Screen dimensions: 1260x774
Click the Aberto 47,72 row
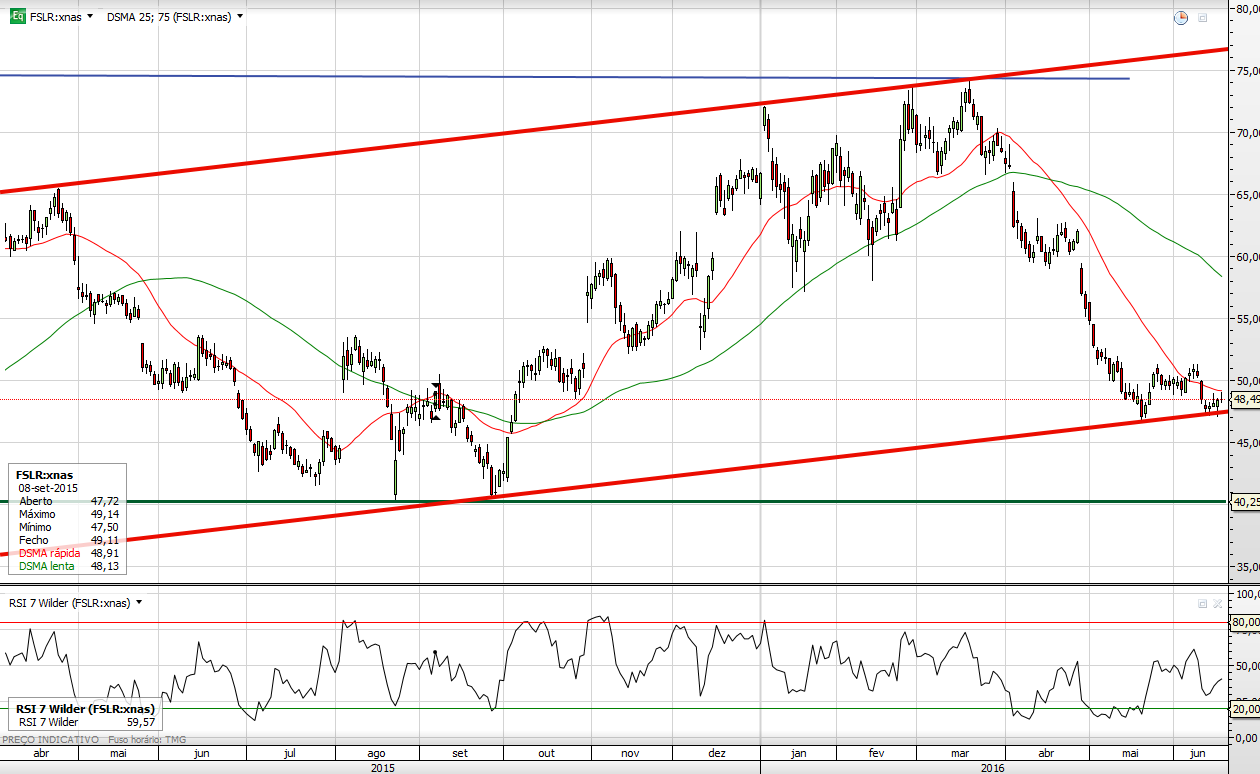point(69,501)
